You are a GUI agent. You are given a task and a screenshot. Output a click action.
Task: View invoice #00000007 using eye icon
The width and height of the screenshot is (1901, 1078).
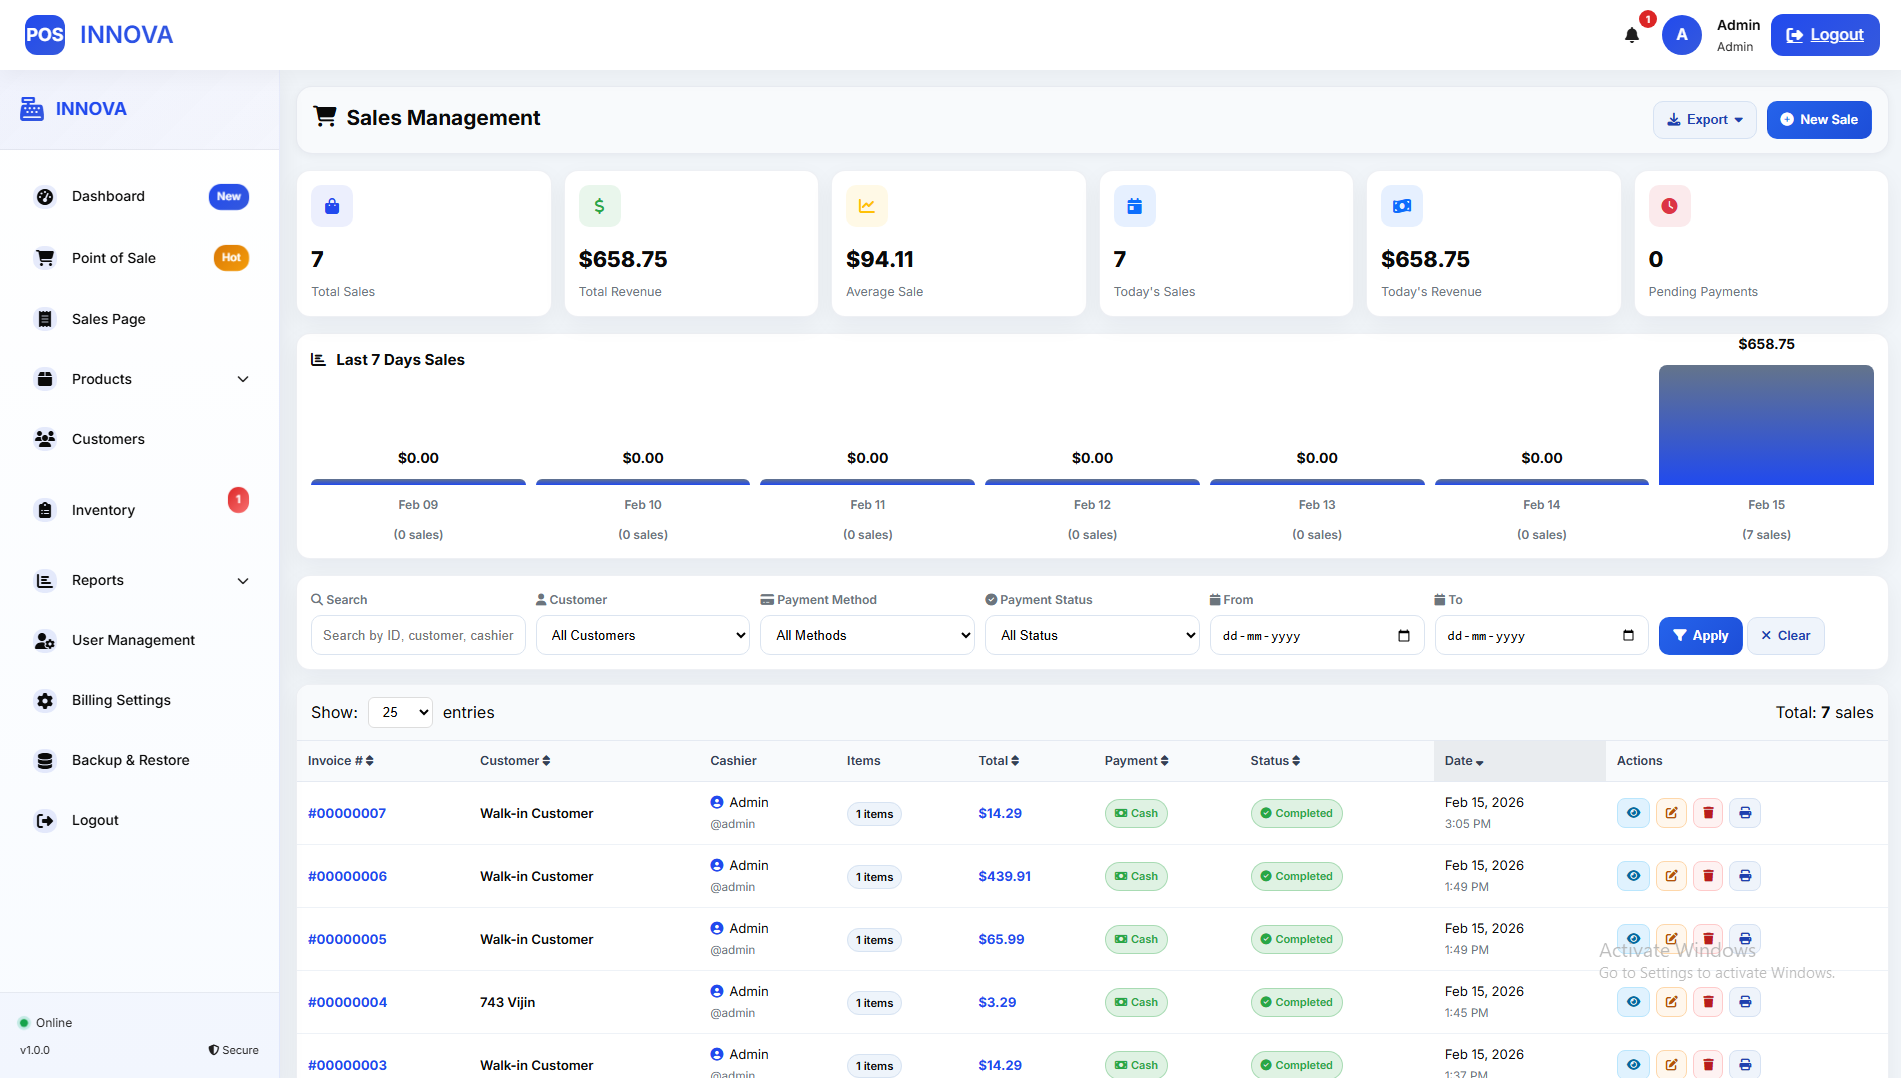1633,813
